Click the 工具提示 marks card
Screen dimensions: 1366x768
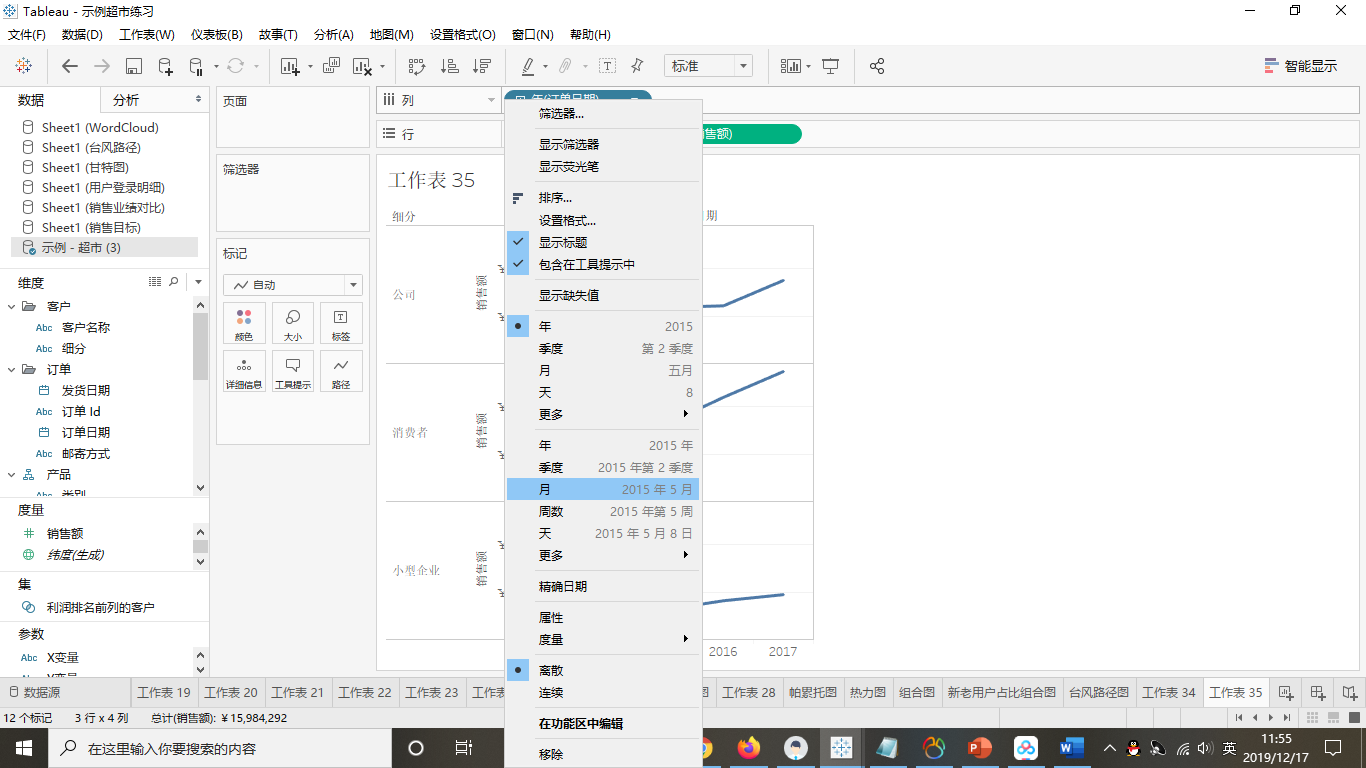[293, 371]
